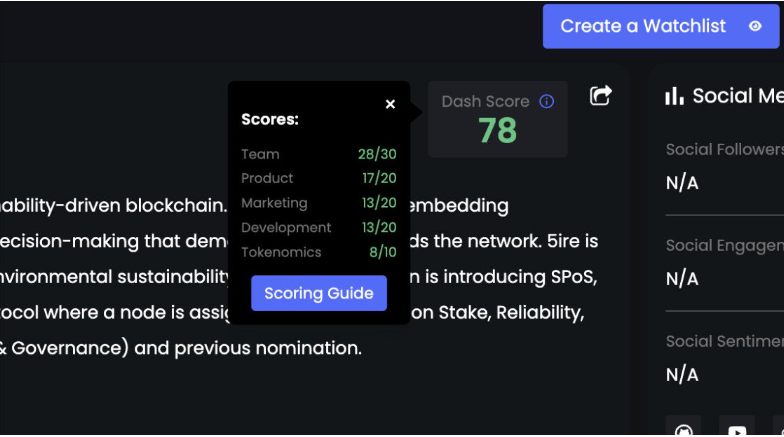Click the Scores: heading in the popup
The height and width of the screenshot is (437, 784).
[270, 120]
